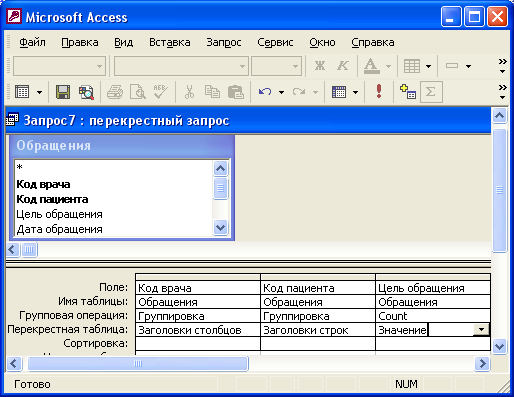This screenshot has height=397, width=514.
Task: Click the Sort cell under Код врача
Action: point(198,343)
